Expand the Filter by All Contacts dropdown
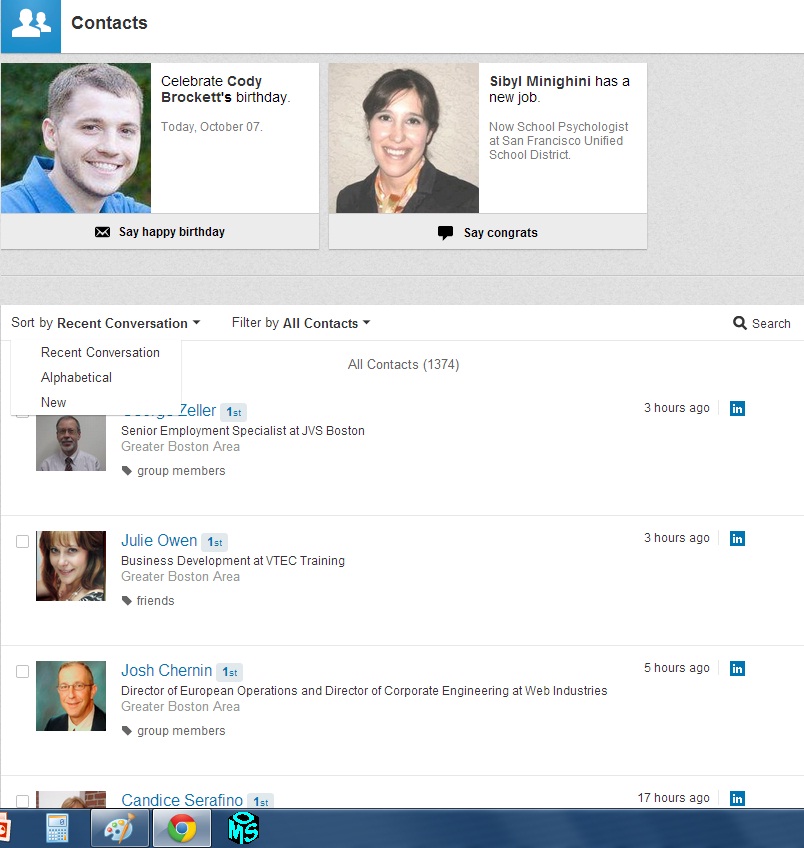 [301, 323]
